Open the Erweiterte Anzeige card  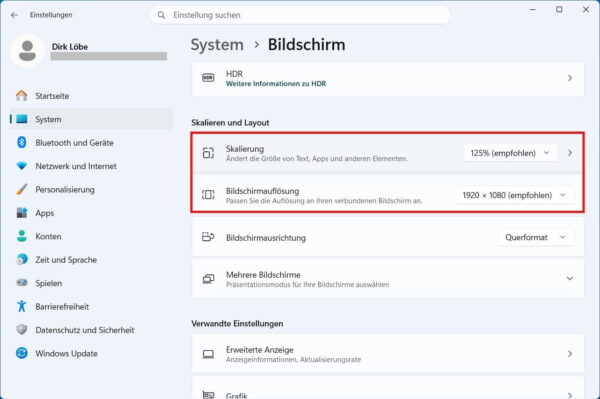[x=388, y=353]
